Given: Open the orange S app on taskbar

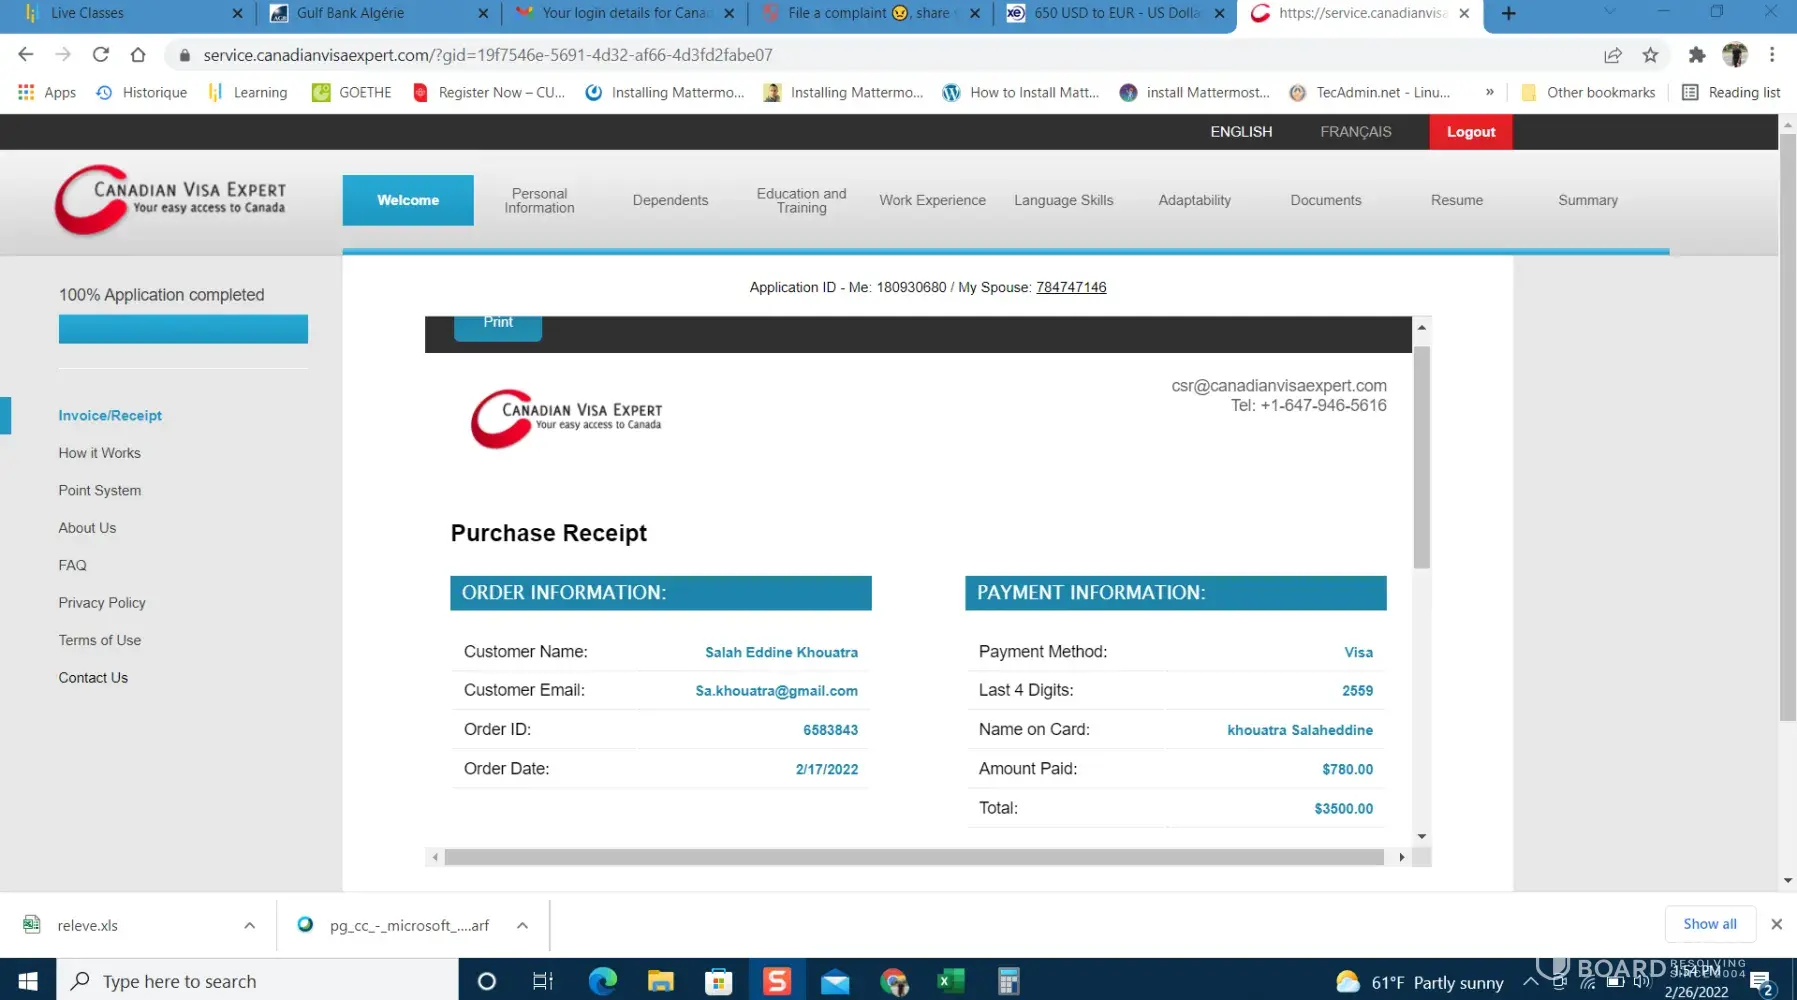Looking at the screenshot, I should [777, 981].
